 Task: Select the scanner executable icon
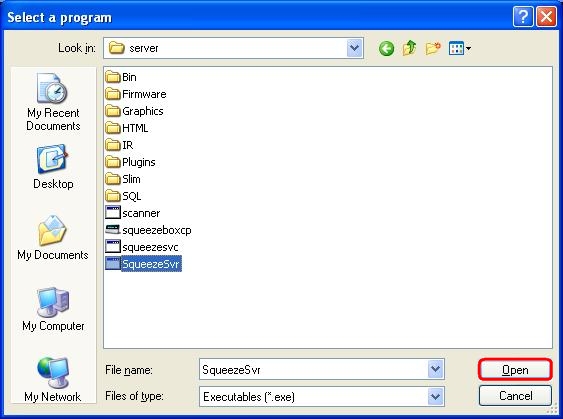tap(113, 213)
